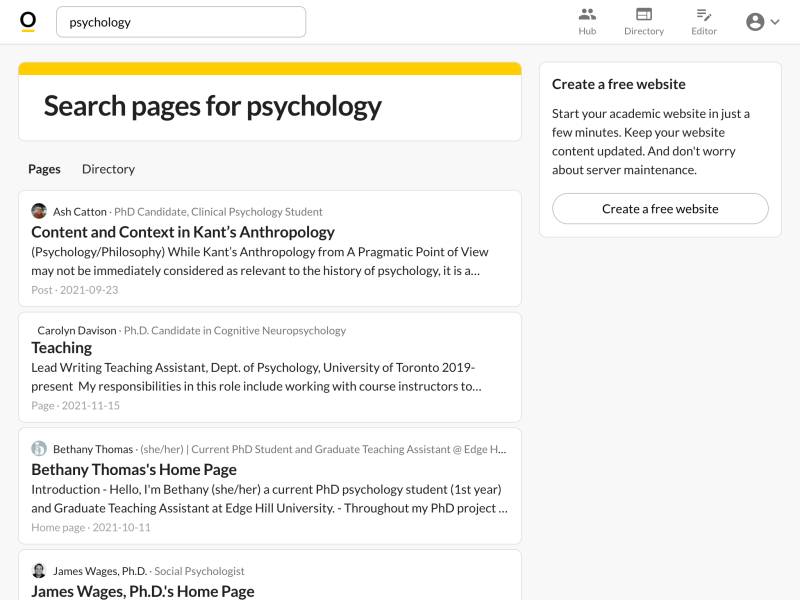
Task: Click Ash Catton's profile avatar
Action: (39, 211)
